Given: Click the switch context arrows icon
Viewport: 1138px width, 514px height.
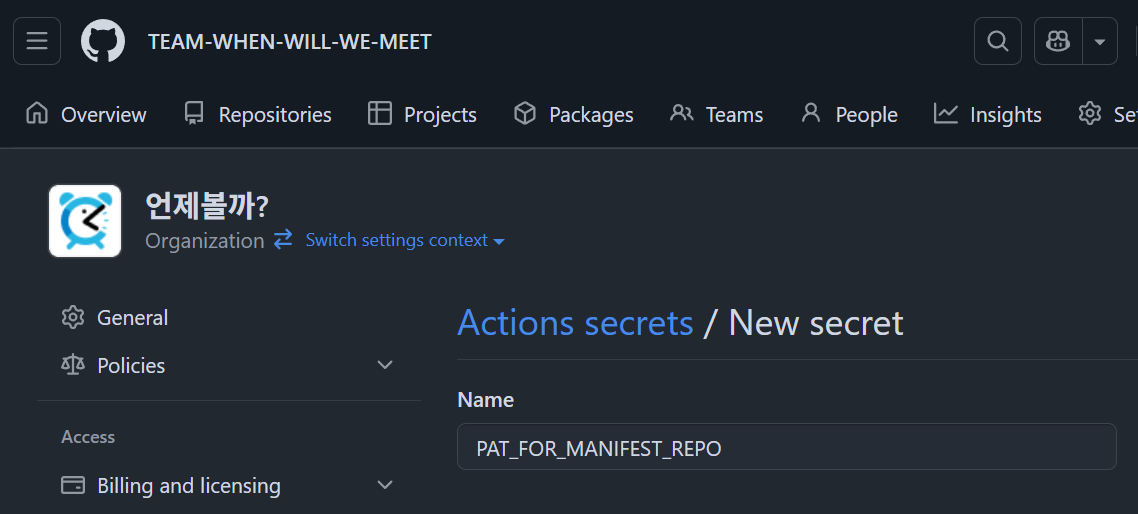Looking at the screenshot, I should coord(283,240).
